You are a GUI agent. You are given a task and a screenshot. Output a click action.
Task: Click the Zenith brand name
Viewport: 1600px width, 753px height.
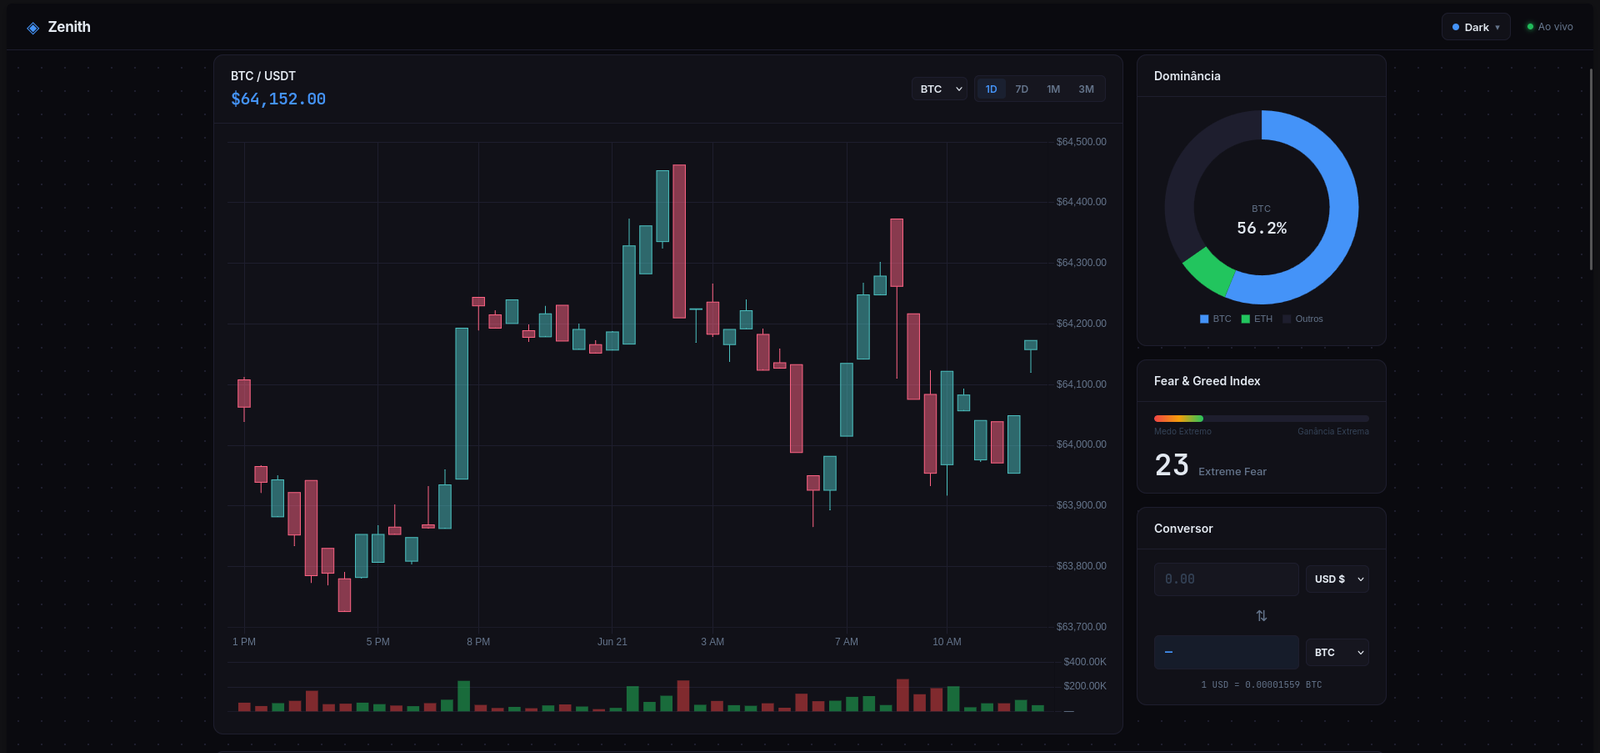coord(69,27)
